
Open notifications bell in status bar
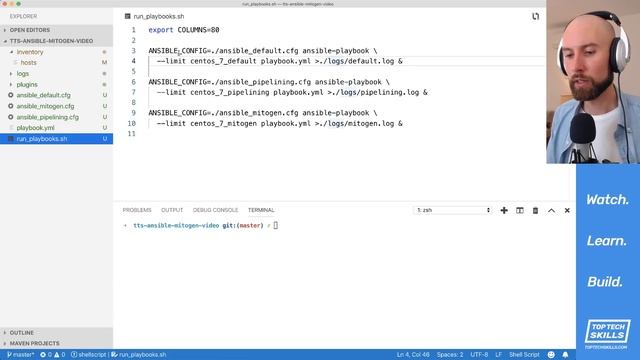(565, 355)
